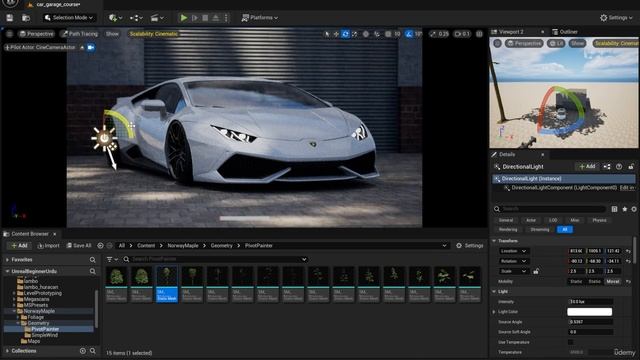
Task: Start Play in Editor with the green button
Action: [x=184, y=18]
